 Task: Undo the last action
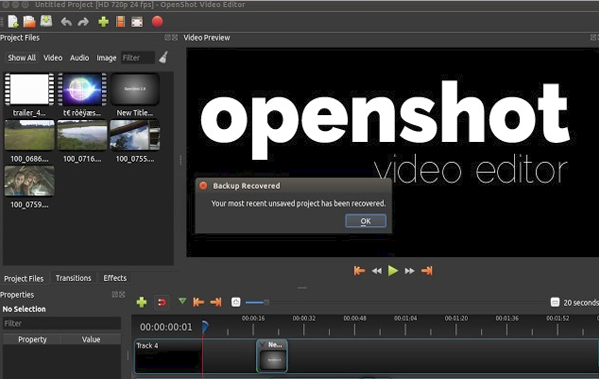[x=66, y=22]
